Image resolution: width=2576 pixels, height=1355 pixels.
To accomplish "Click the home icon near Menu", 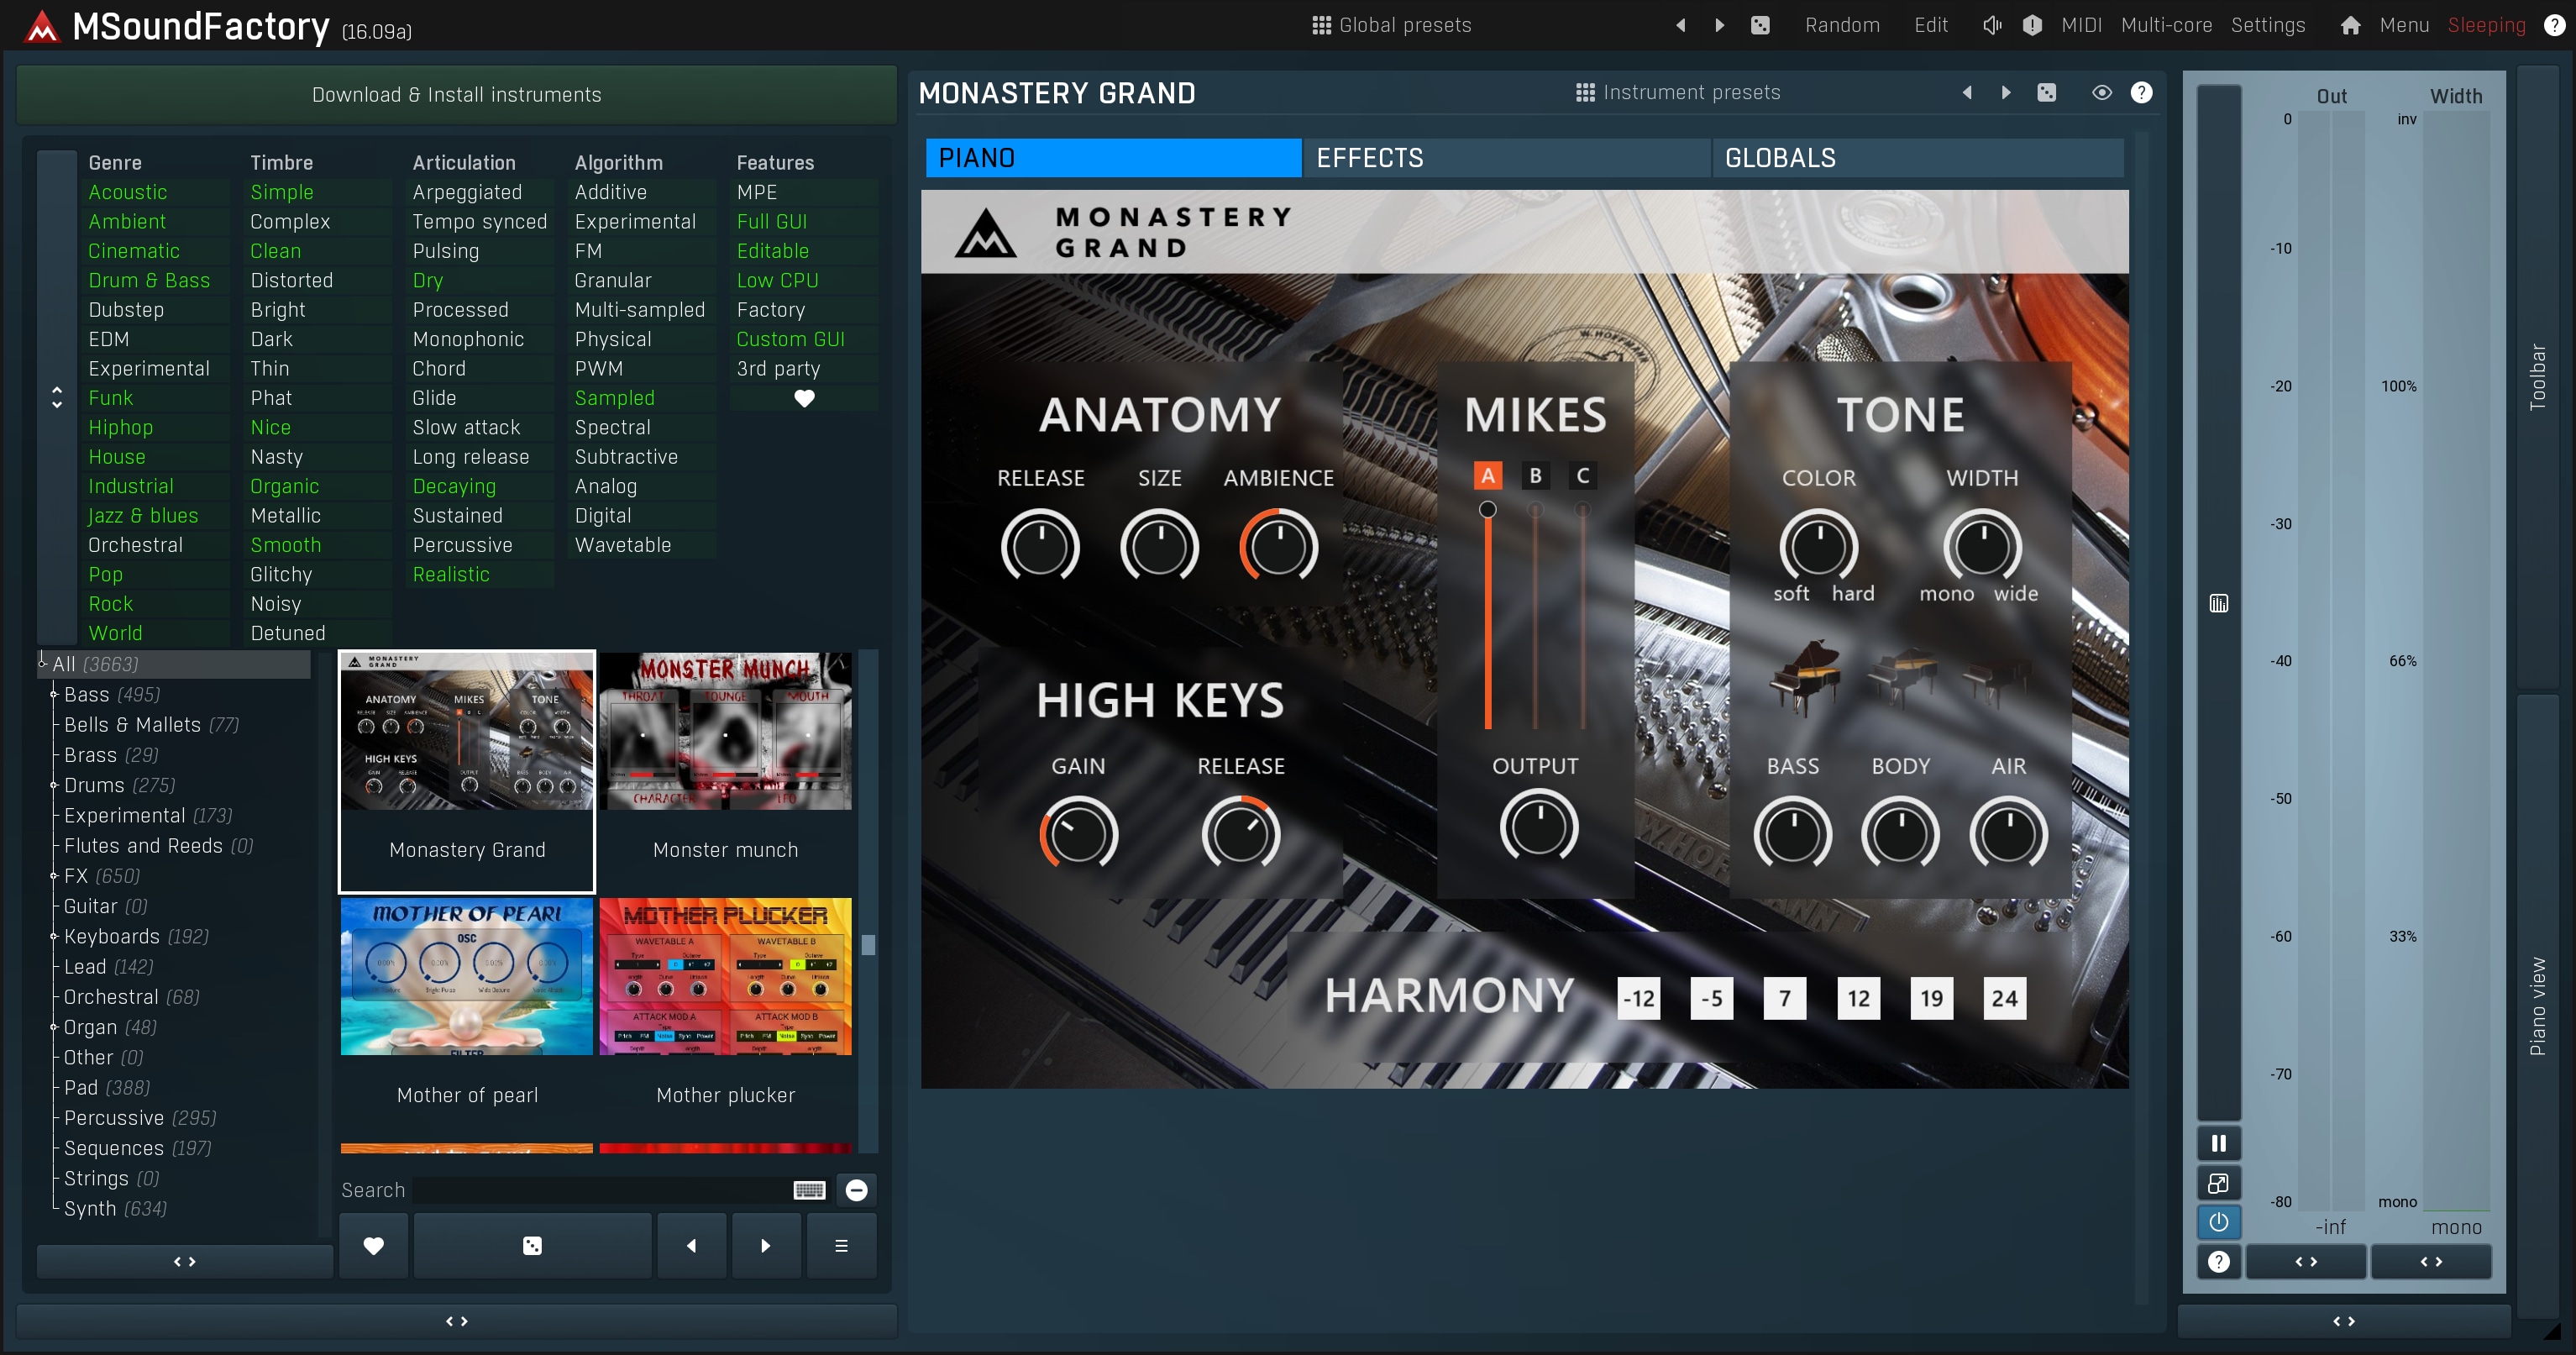I will point(2350,25).
